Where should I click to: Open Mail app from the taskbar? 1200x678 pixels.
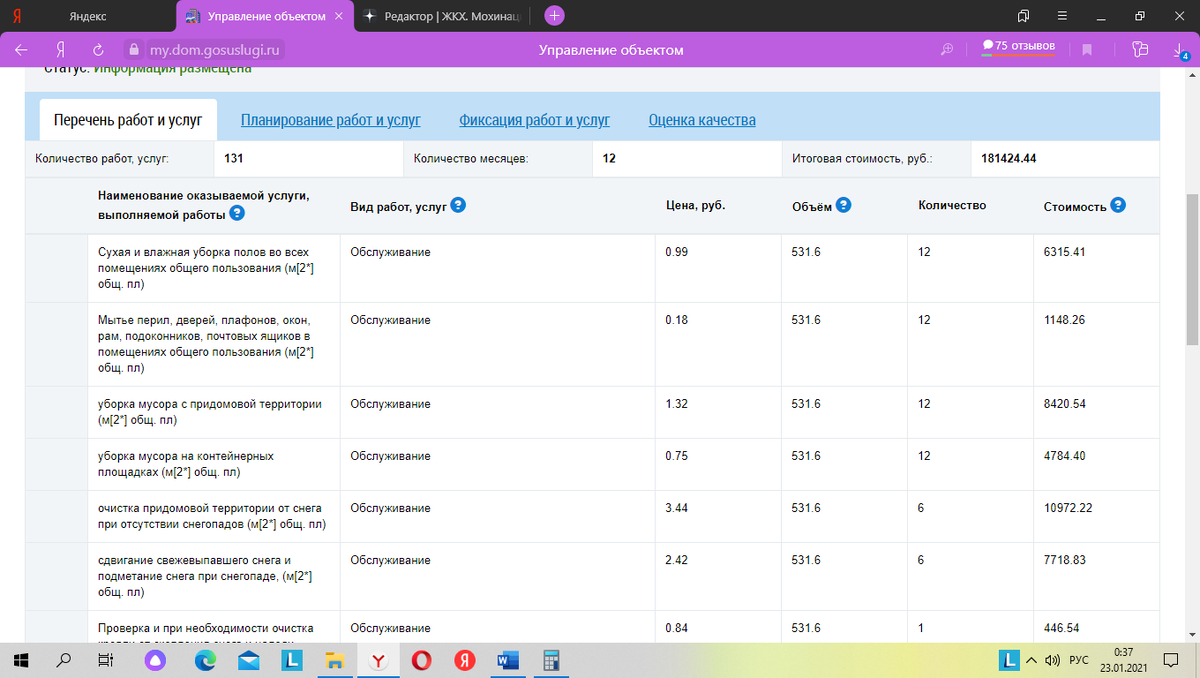point(249,660)
